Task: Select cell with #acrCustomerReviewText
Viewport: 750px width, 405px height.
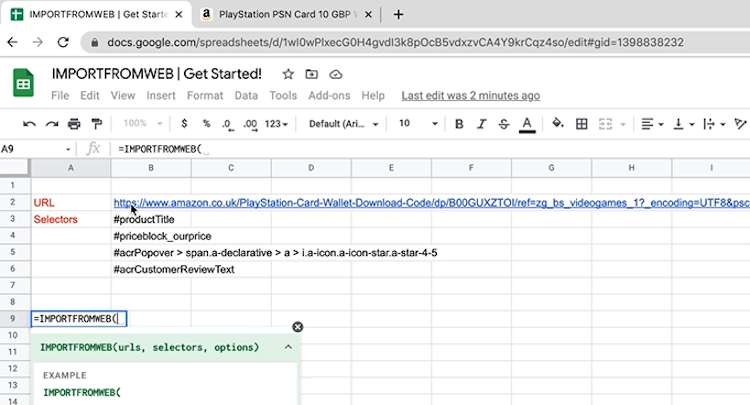Action: (x=151, y=269)
